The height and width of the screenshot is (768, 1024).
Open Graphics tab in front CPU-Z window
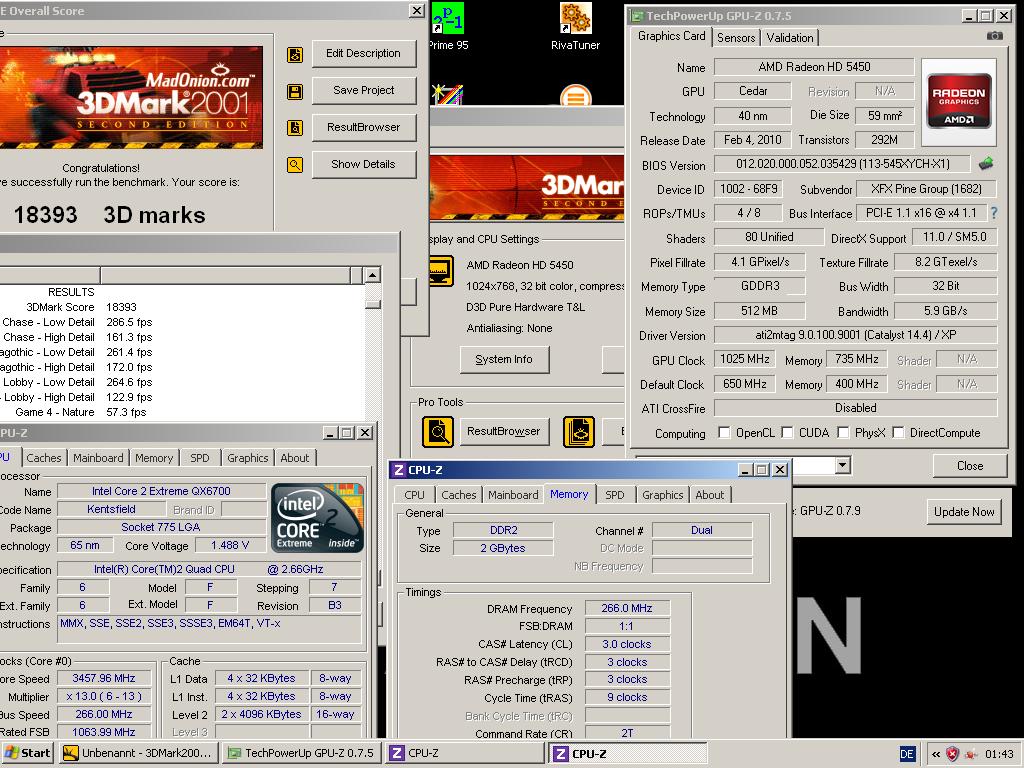tap(662, 495)
